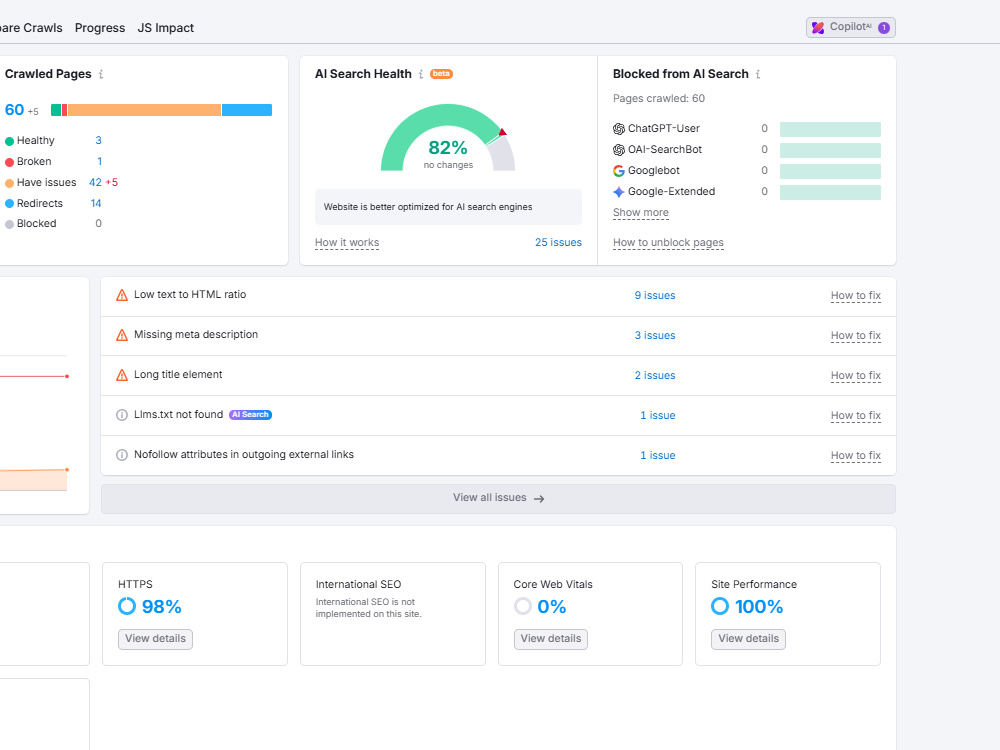Click the red trend chart endpoint
The width and height of the screenshot is (1000, 750).
point(67,376)
